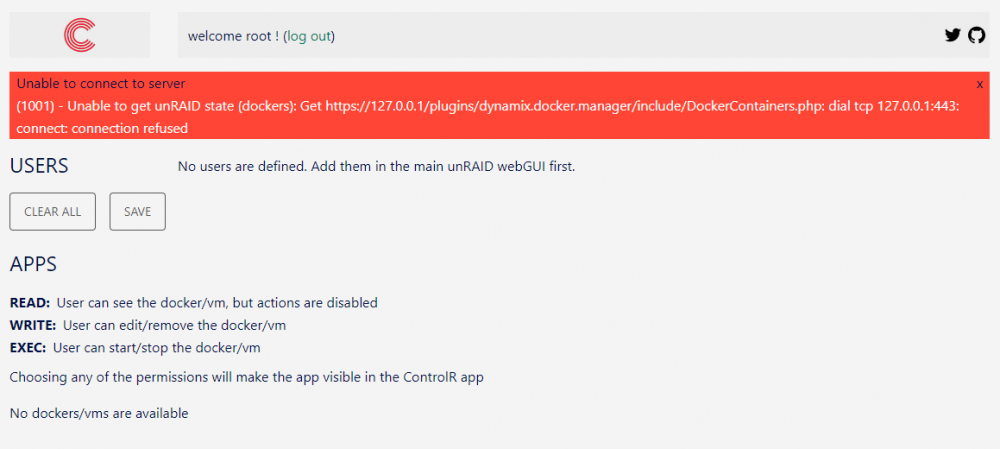Click the 'Choosing any of the permissions' note
The image size is (1000, 449).
pos(246,377)
